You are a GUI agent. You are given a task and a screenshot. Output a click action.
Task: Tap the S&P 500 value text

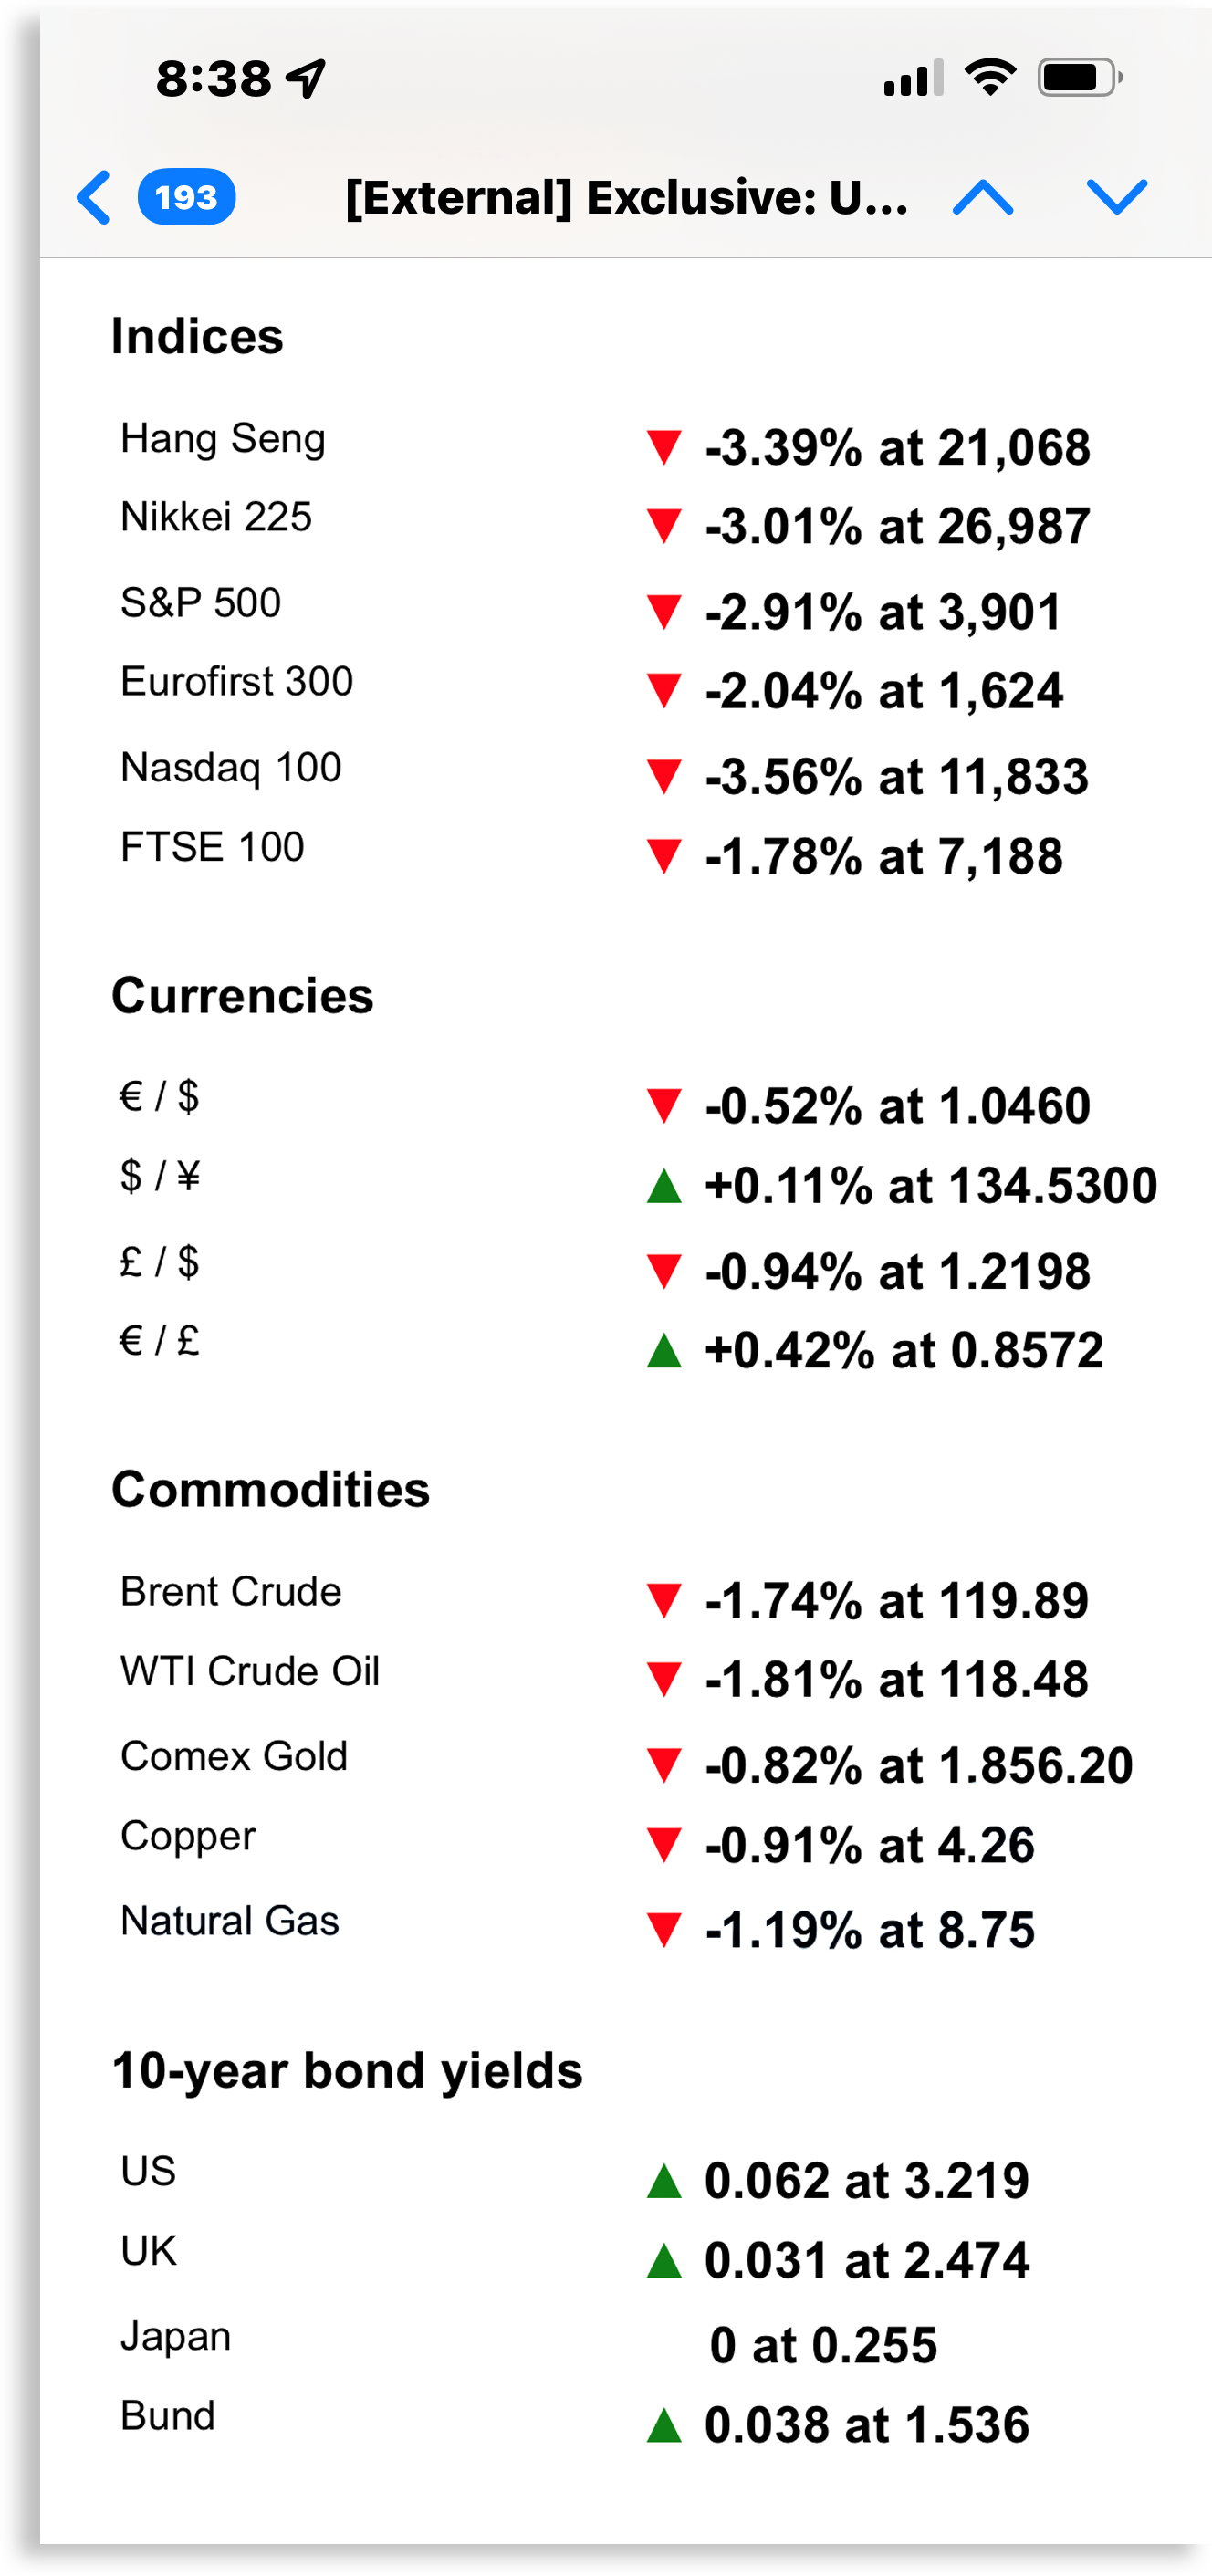click(882, 612)
